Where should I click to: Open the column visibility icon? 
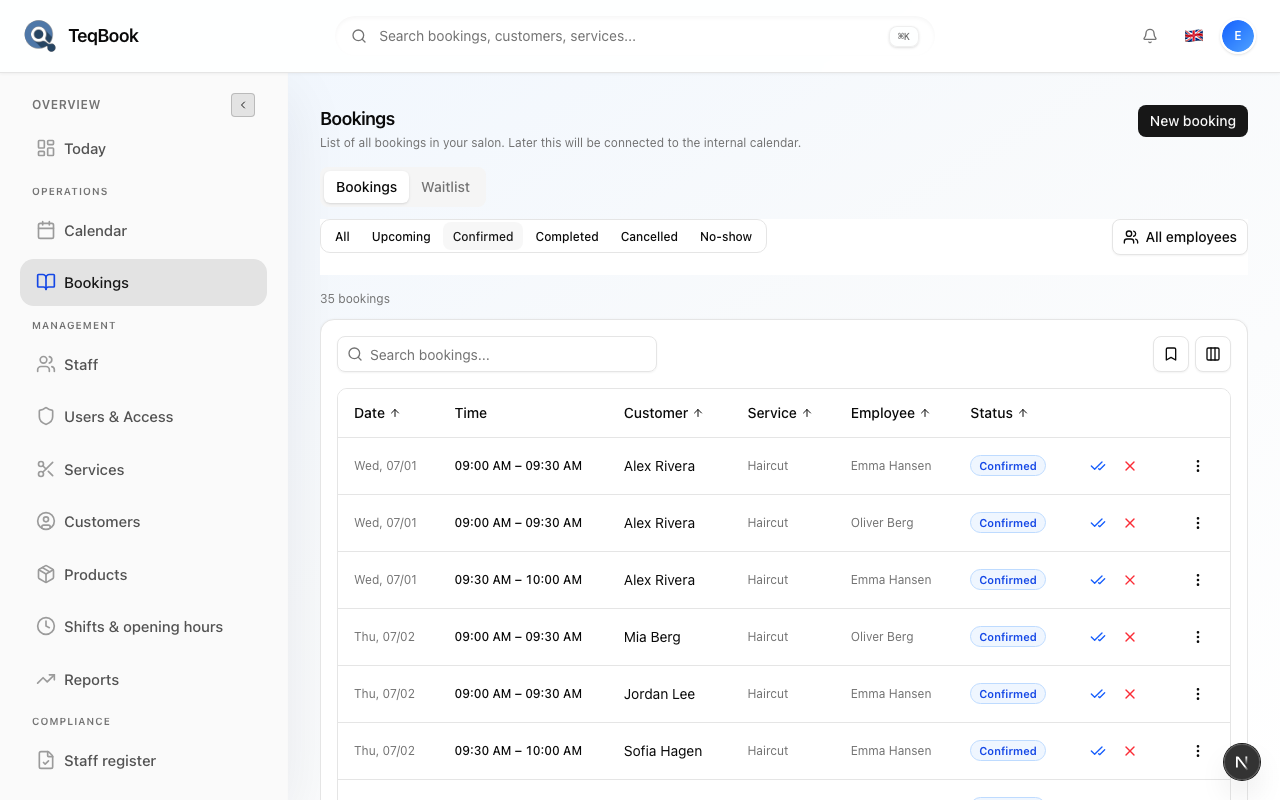(1213, 354)
